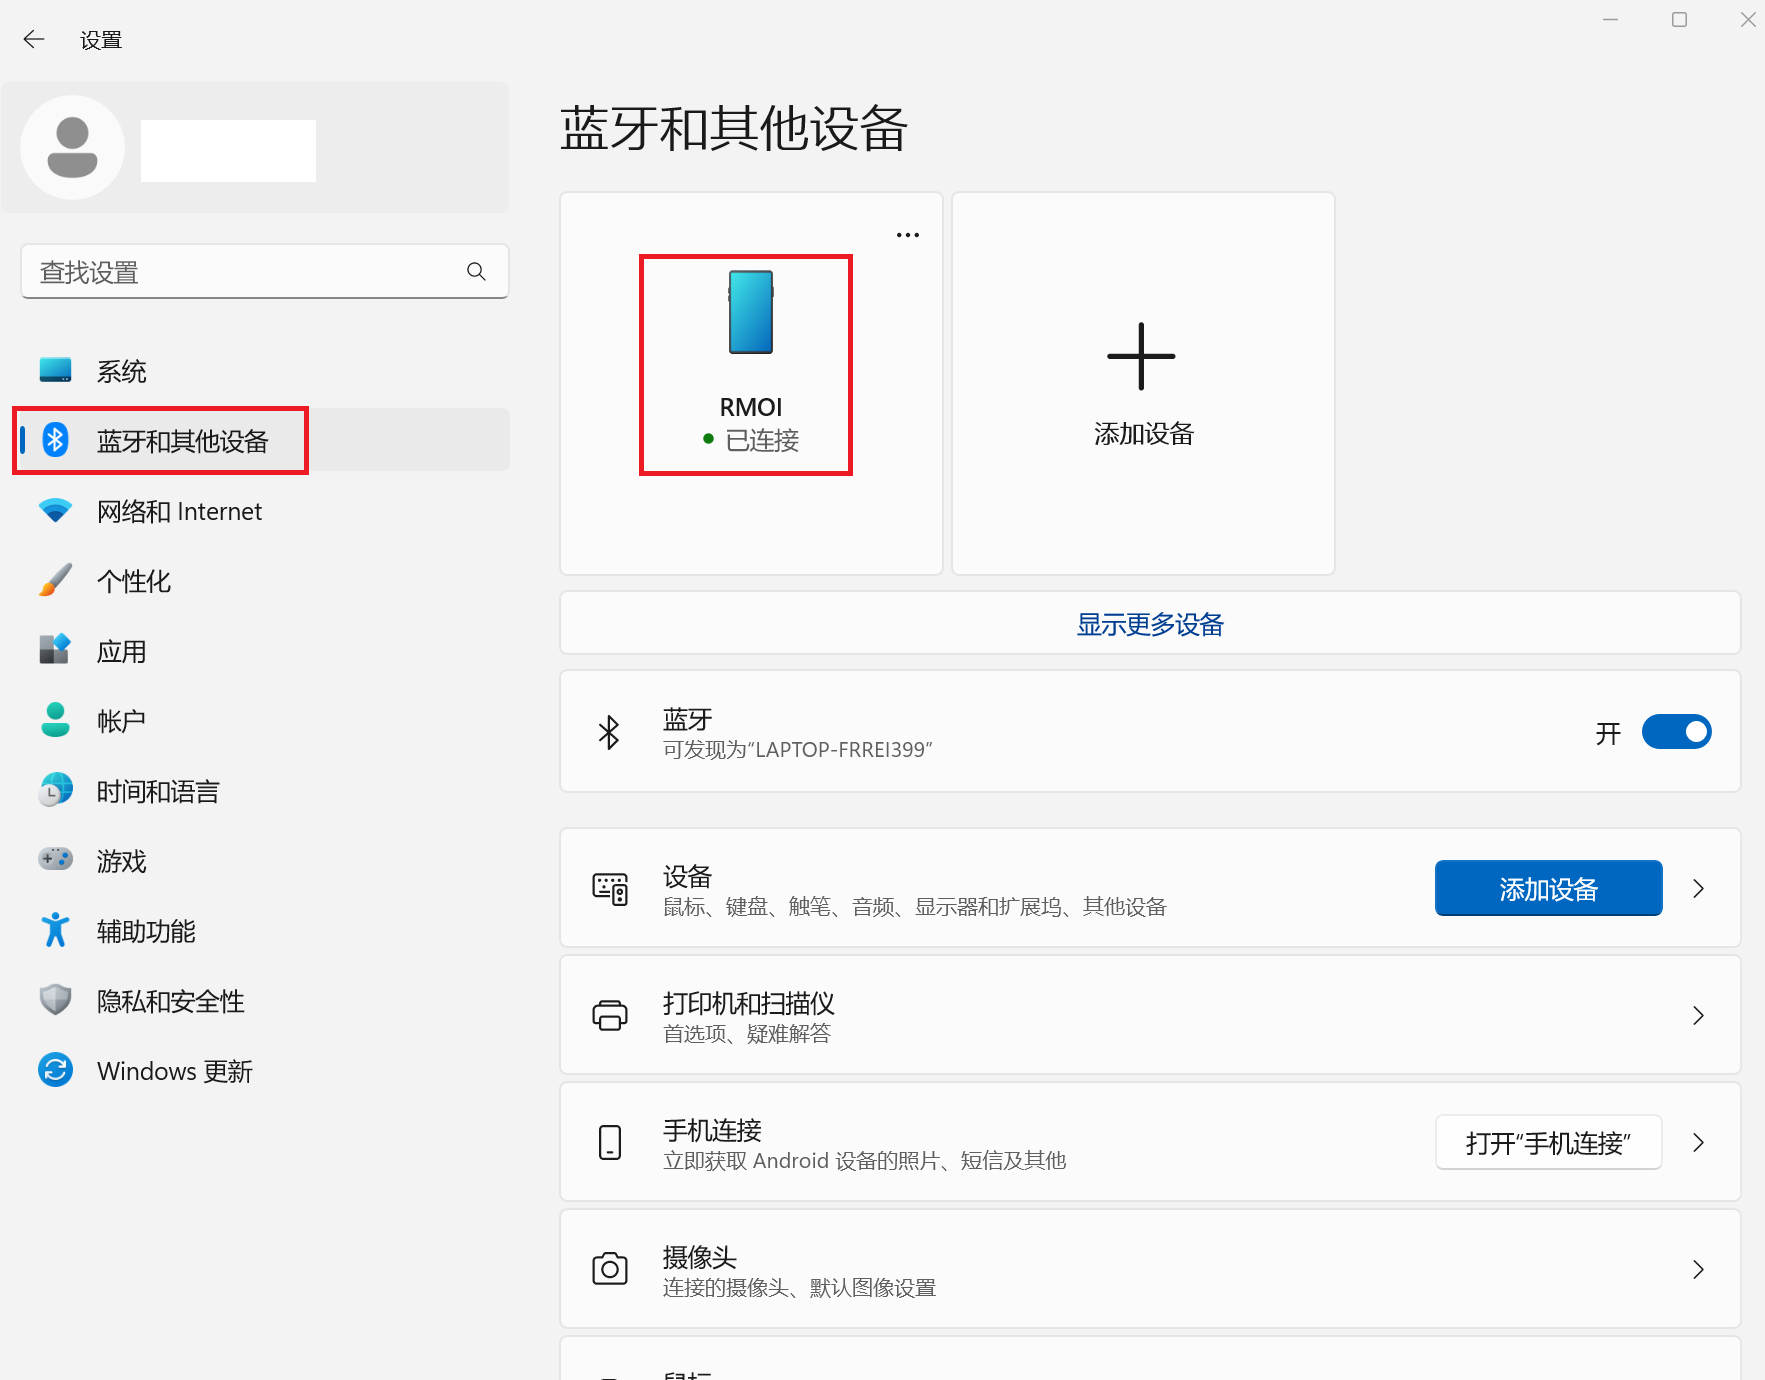Click 显示更多设备 link

pyautogui.click(x=1150, y=624)
